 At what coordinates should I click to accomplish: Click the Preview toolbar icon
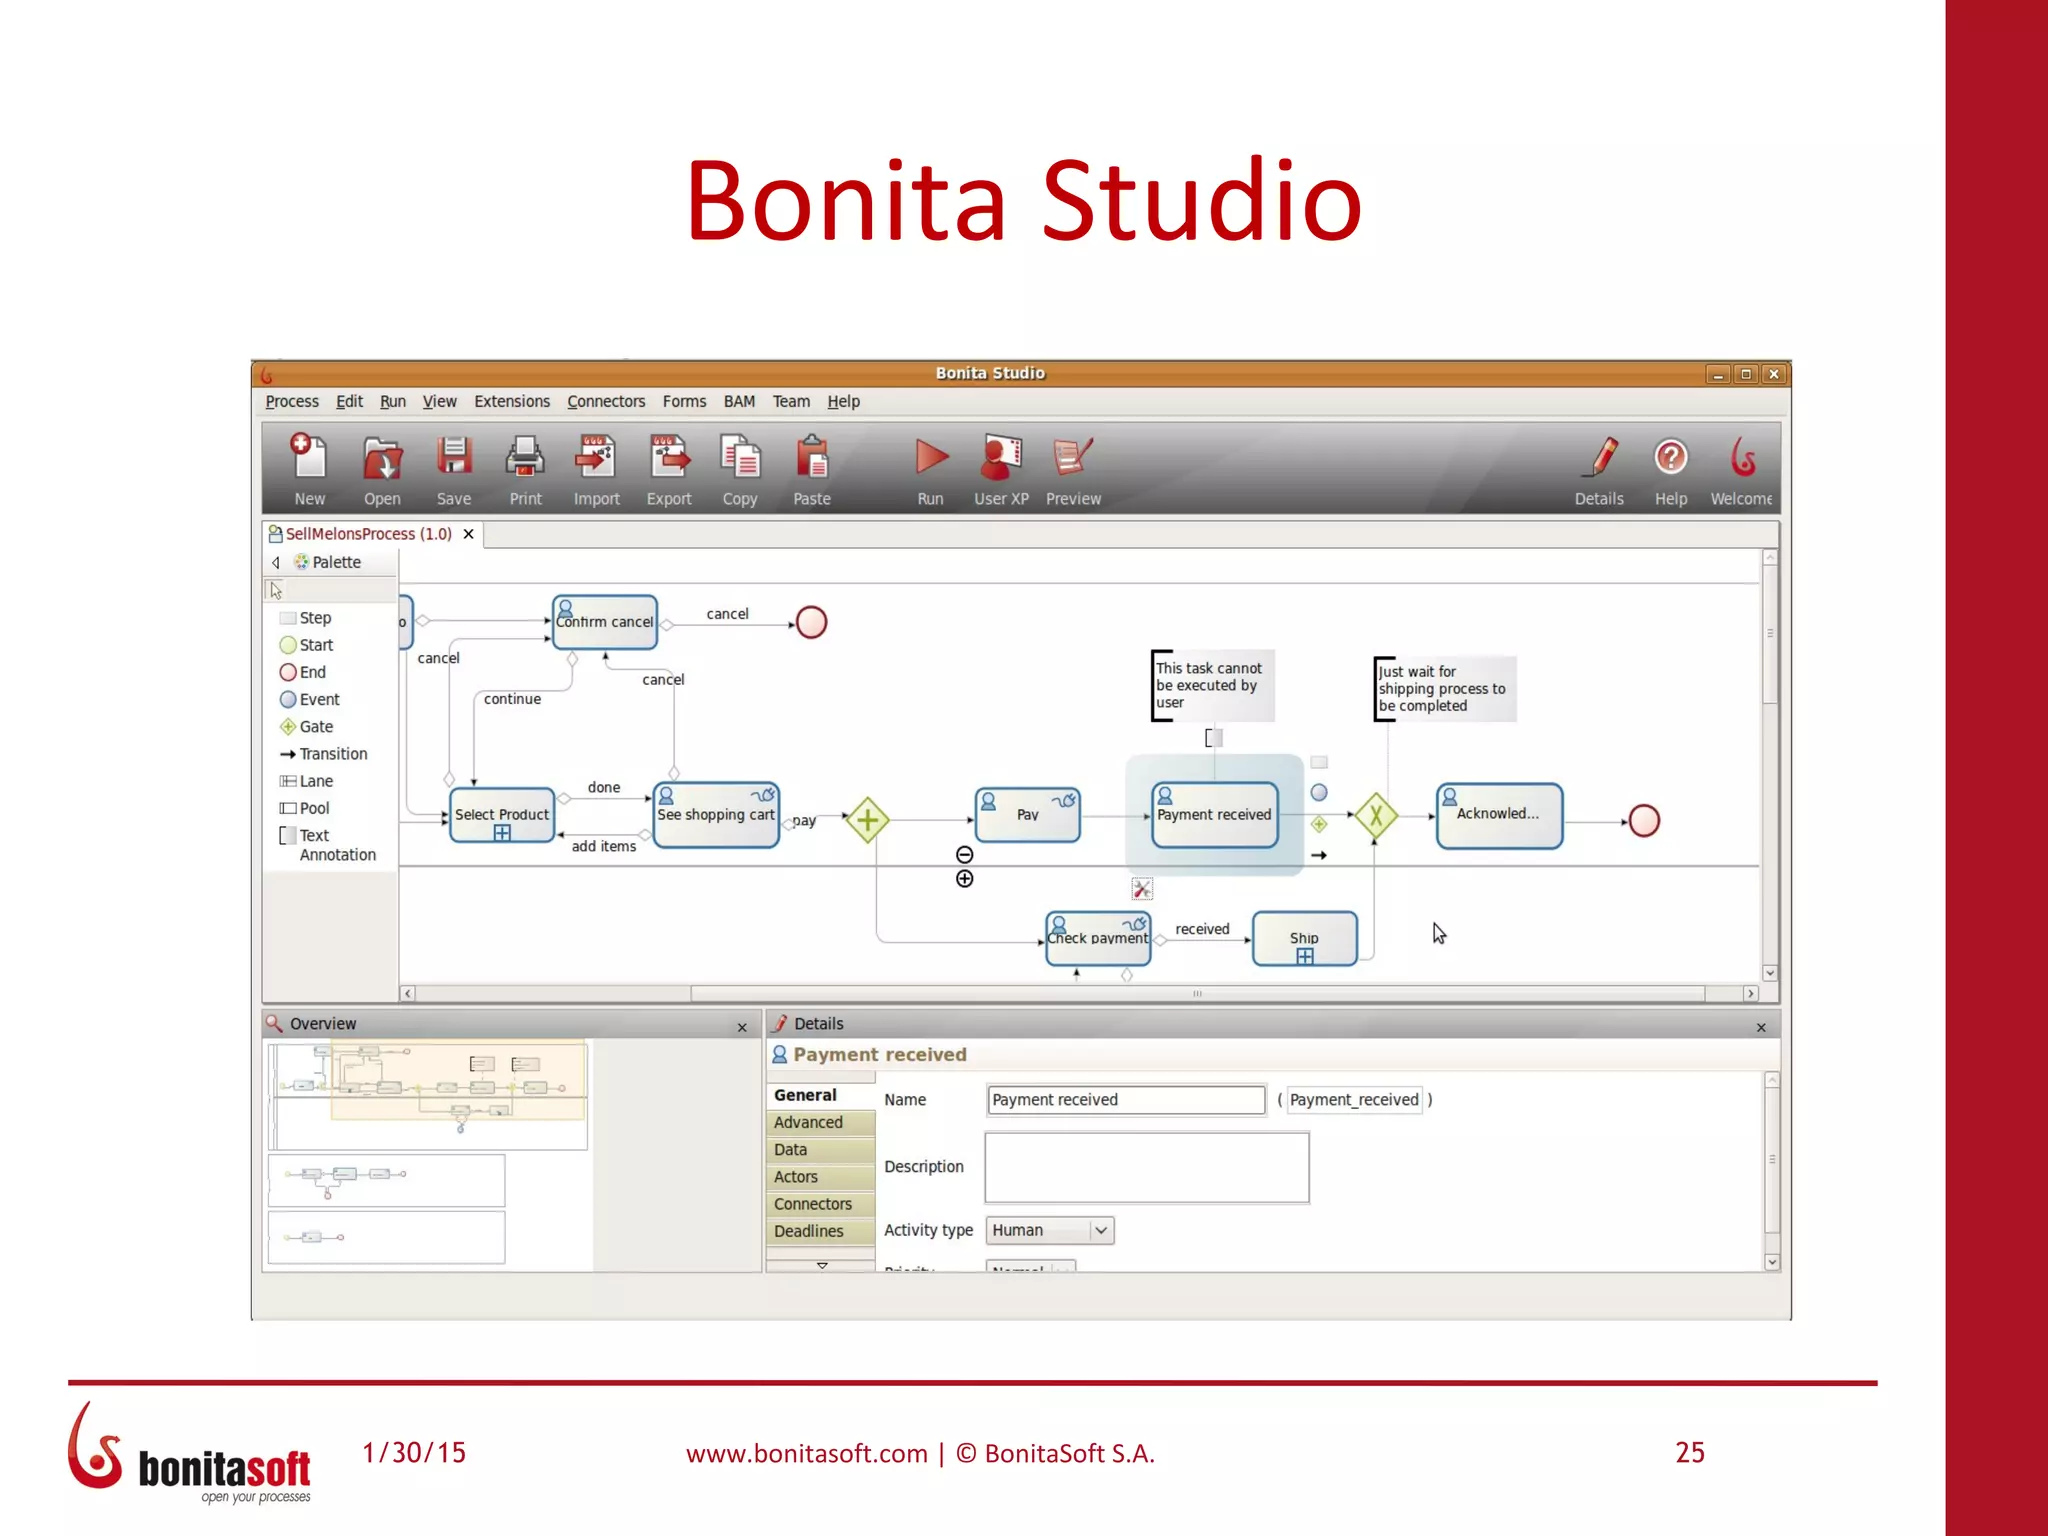tap(1073, 460)
